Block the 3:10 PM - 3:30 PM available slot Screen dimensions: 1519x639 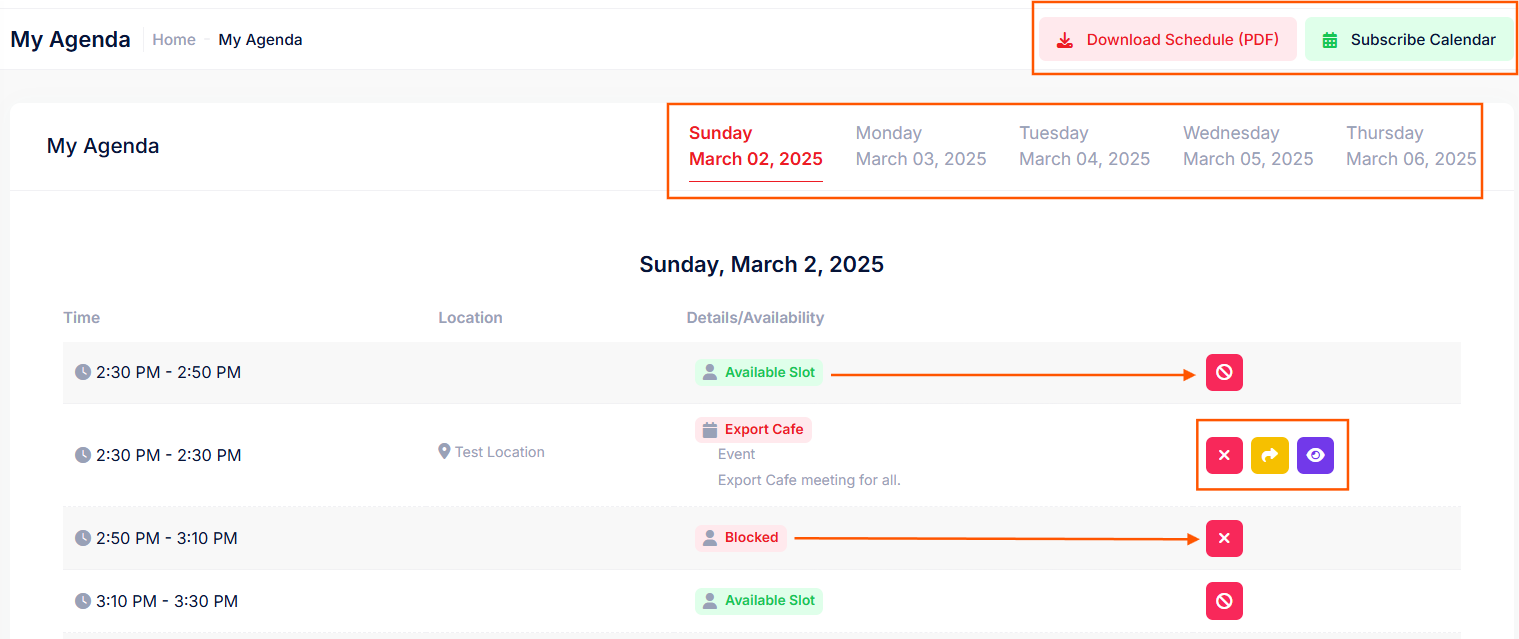coord(1224,601)
